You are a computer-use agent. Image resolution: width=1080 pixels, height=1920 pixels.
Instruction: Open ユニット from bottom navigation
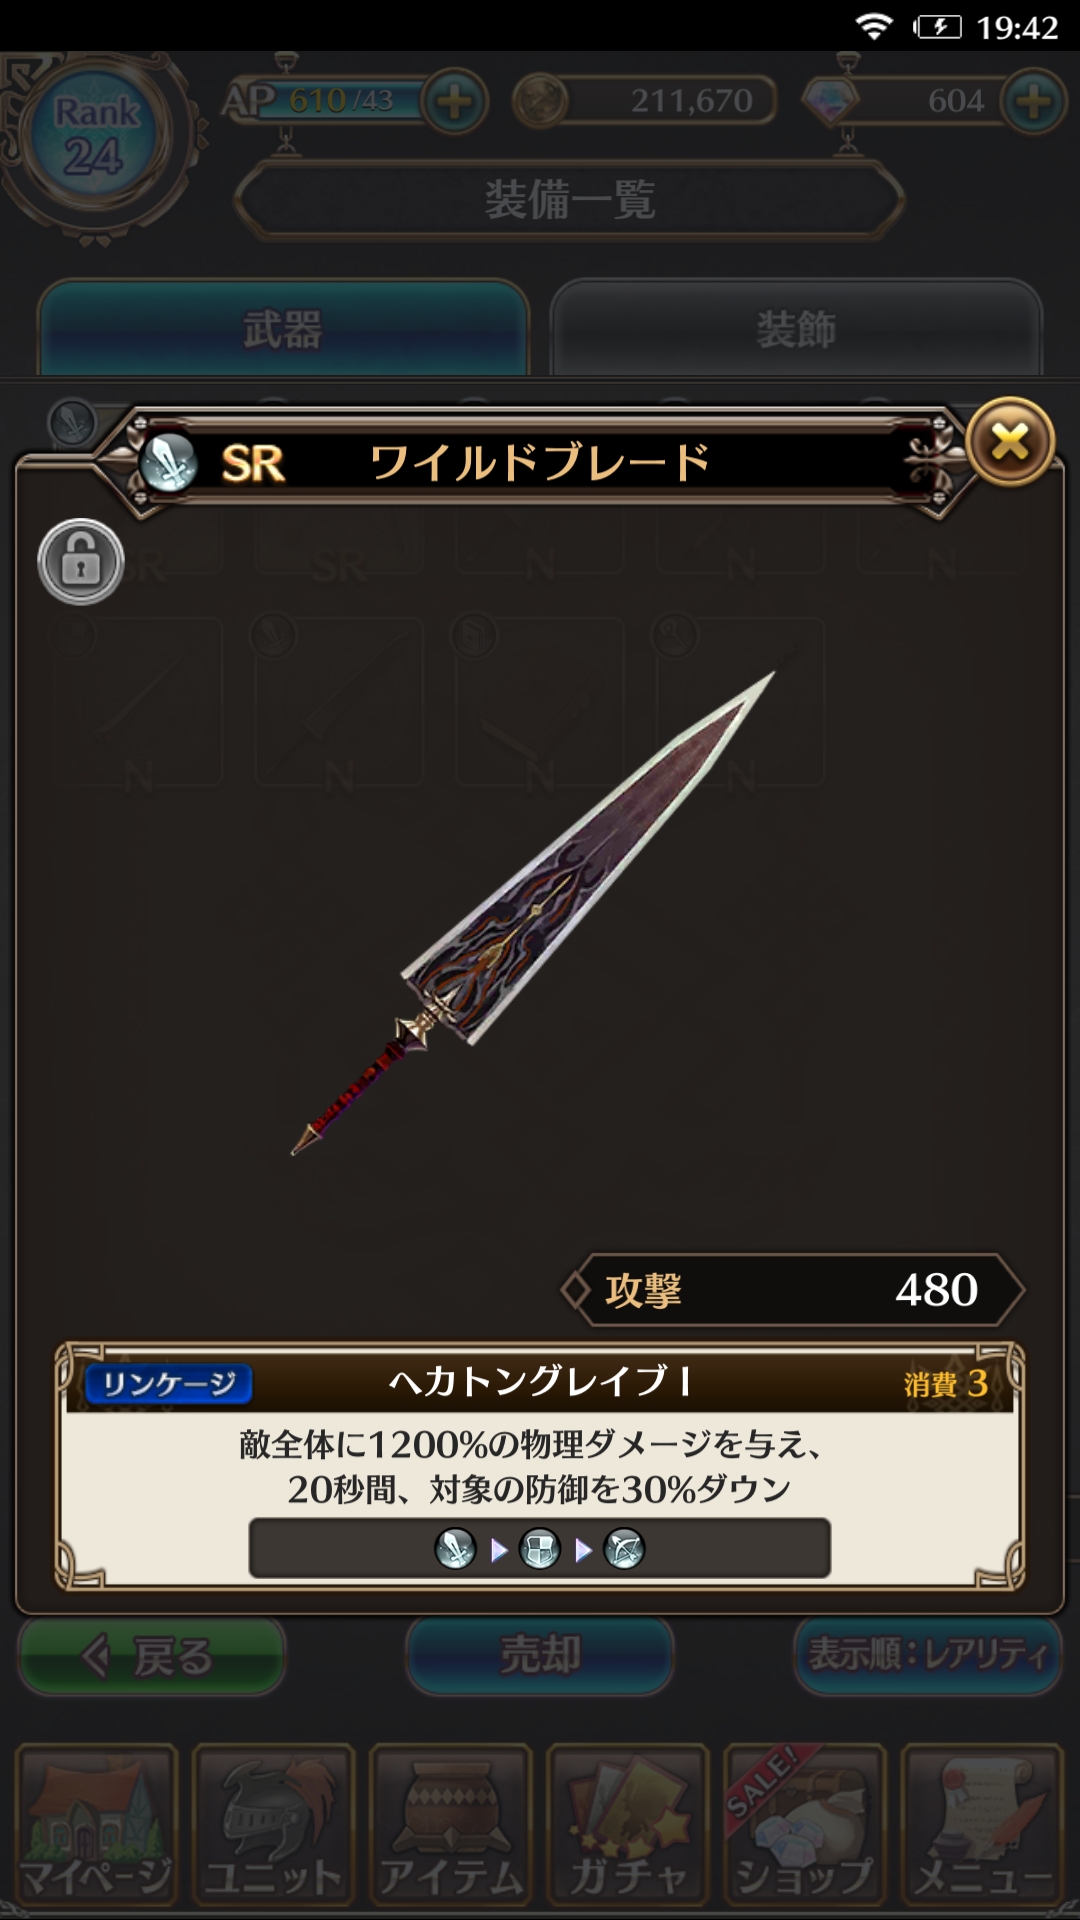click(273, 1826)
